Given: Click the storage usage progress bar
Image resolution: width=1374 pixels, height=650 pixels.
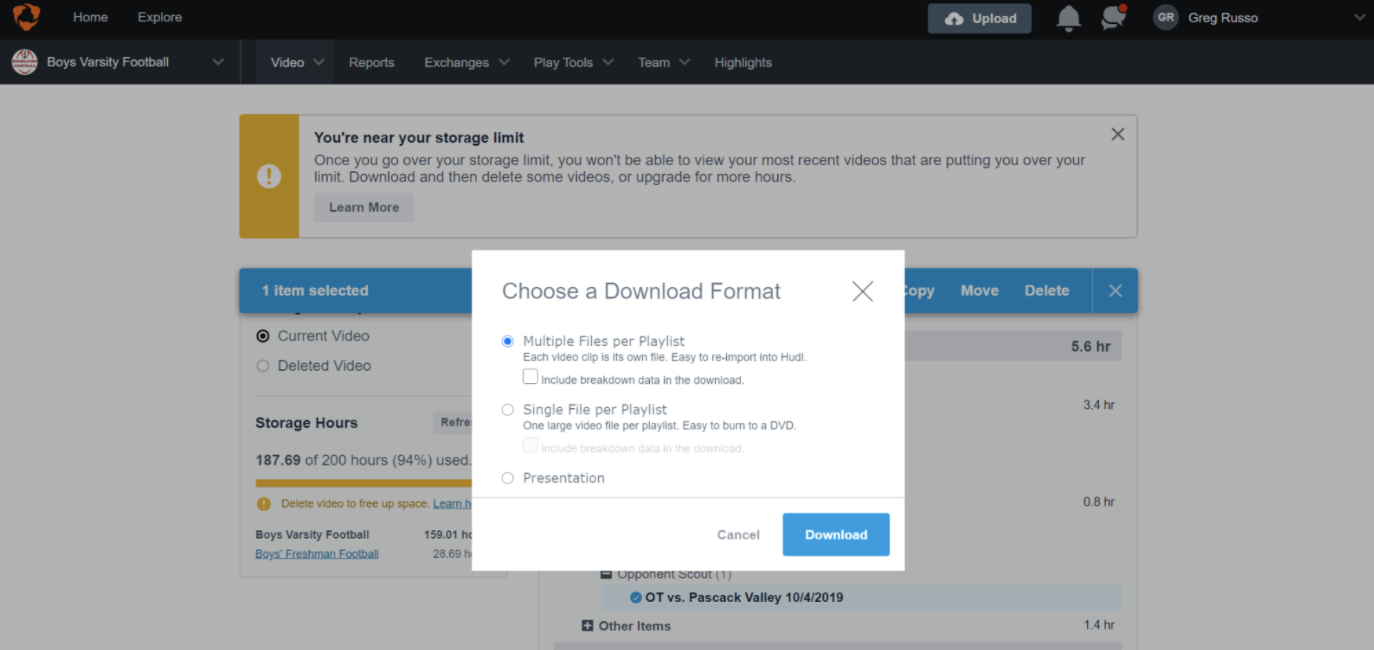Looking at the screenshot, I should pyautogui.click(x=362, y=483).
